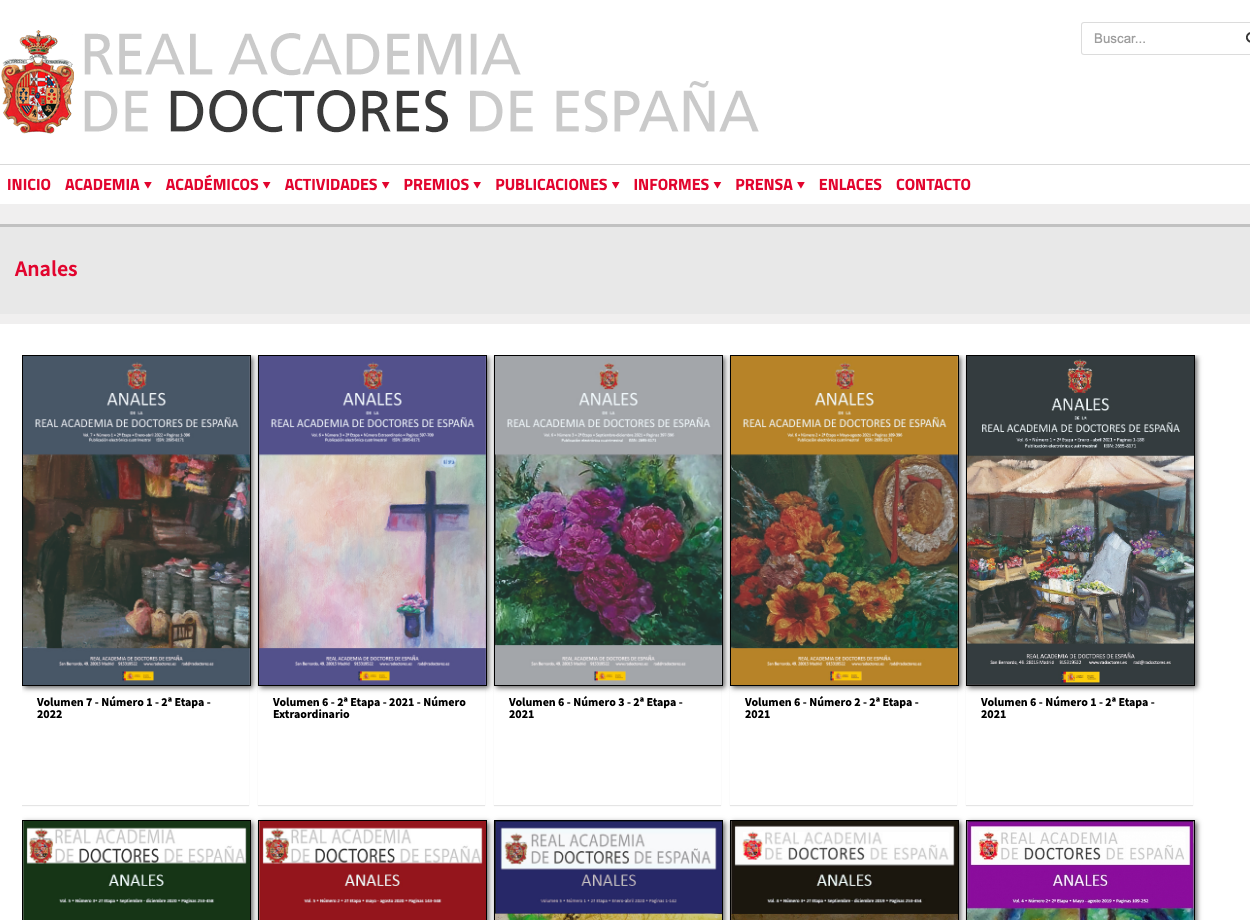Screen dimensions: 1250x920
Task: Expand the ACADÉMICOS dropdown menu
Action: (218, 185)
